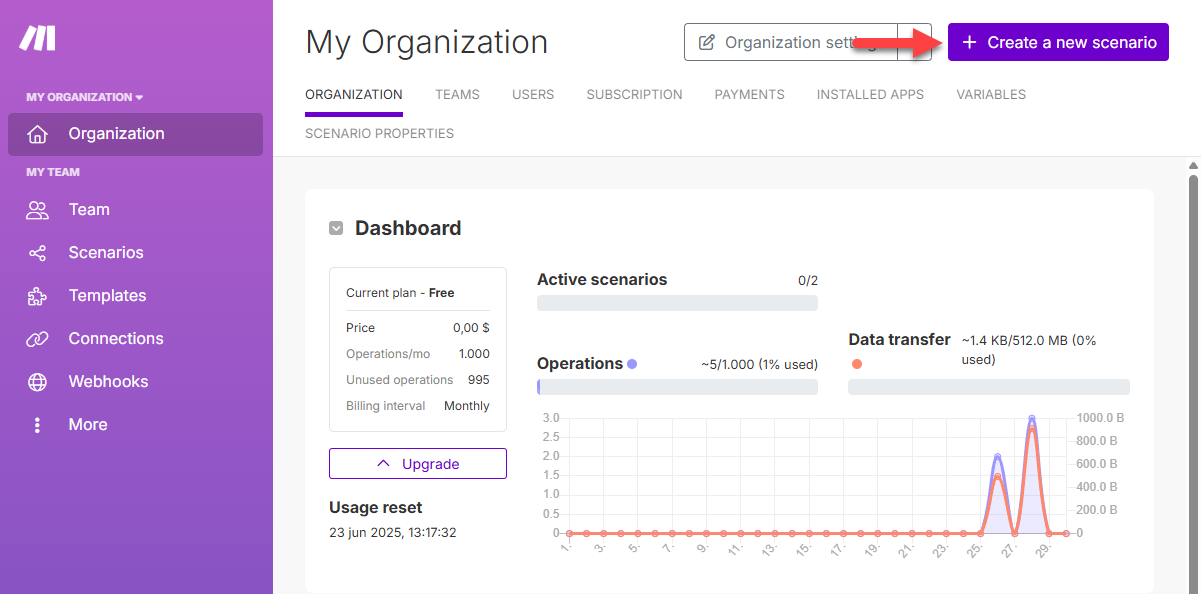Collapse the Dashboard section toggle
The width and height of the screenshot is (1201, 594).
click(336, 229)
